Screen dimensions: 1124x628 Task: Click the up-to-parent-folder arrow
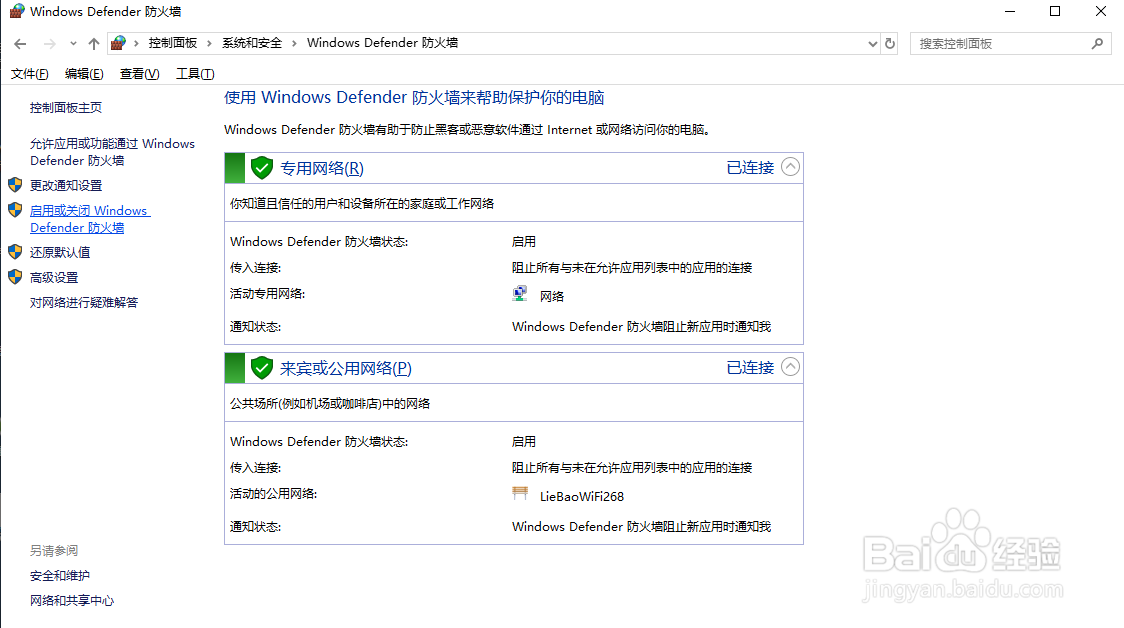tap(93, 43)
